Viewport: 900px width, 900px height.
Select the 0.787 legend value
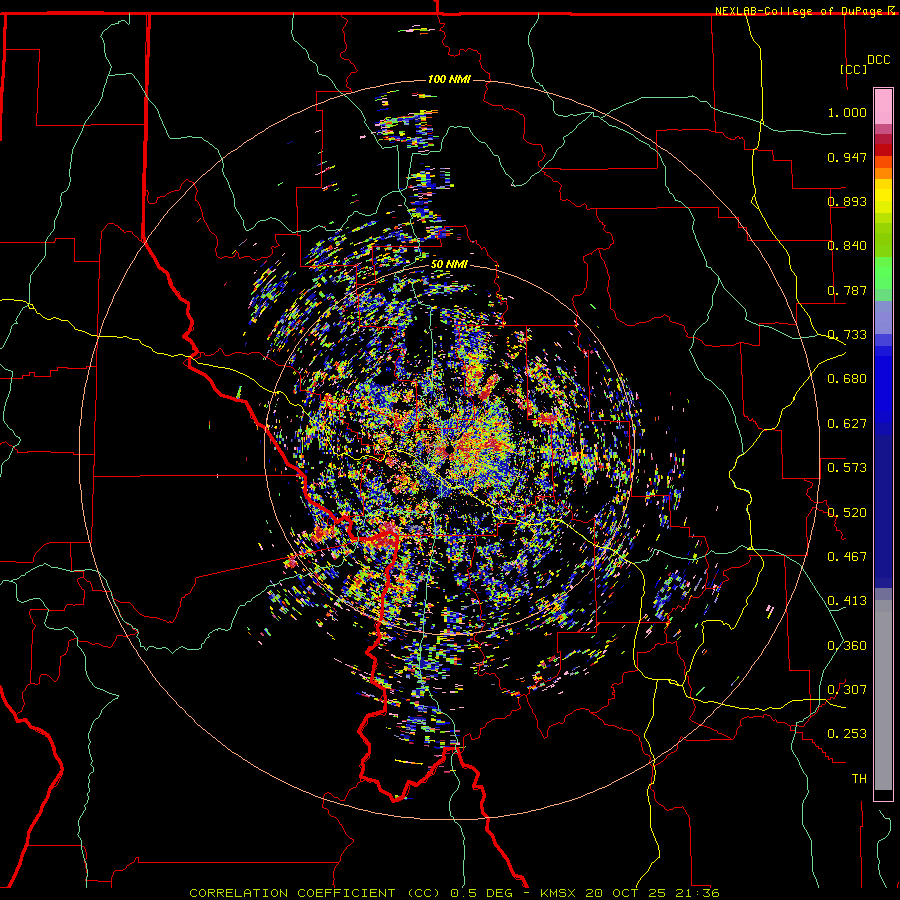[847, 290]
